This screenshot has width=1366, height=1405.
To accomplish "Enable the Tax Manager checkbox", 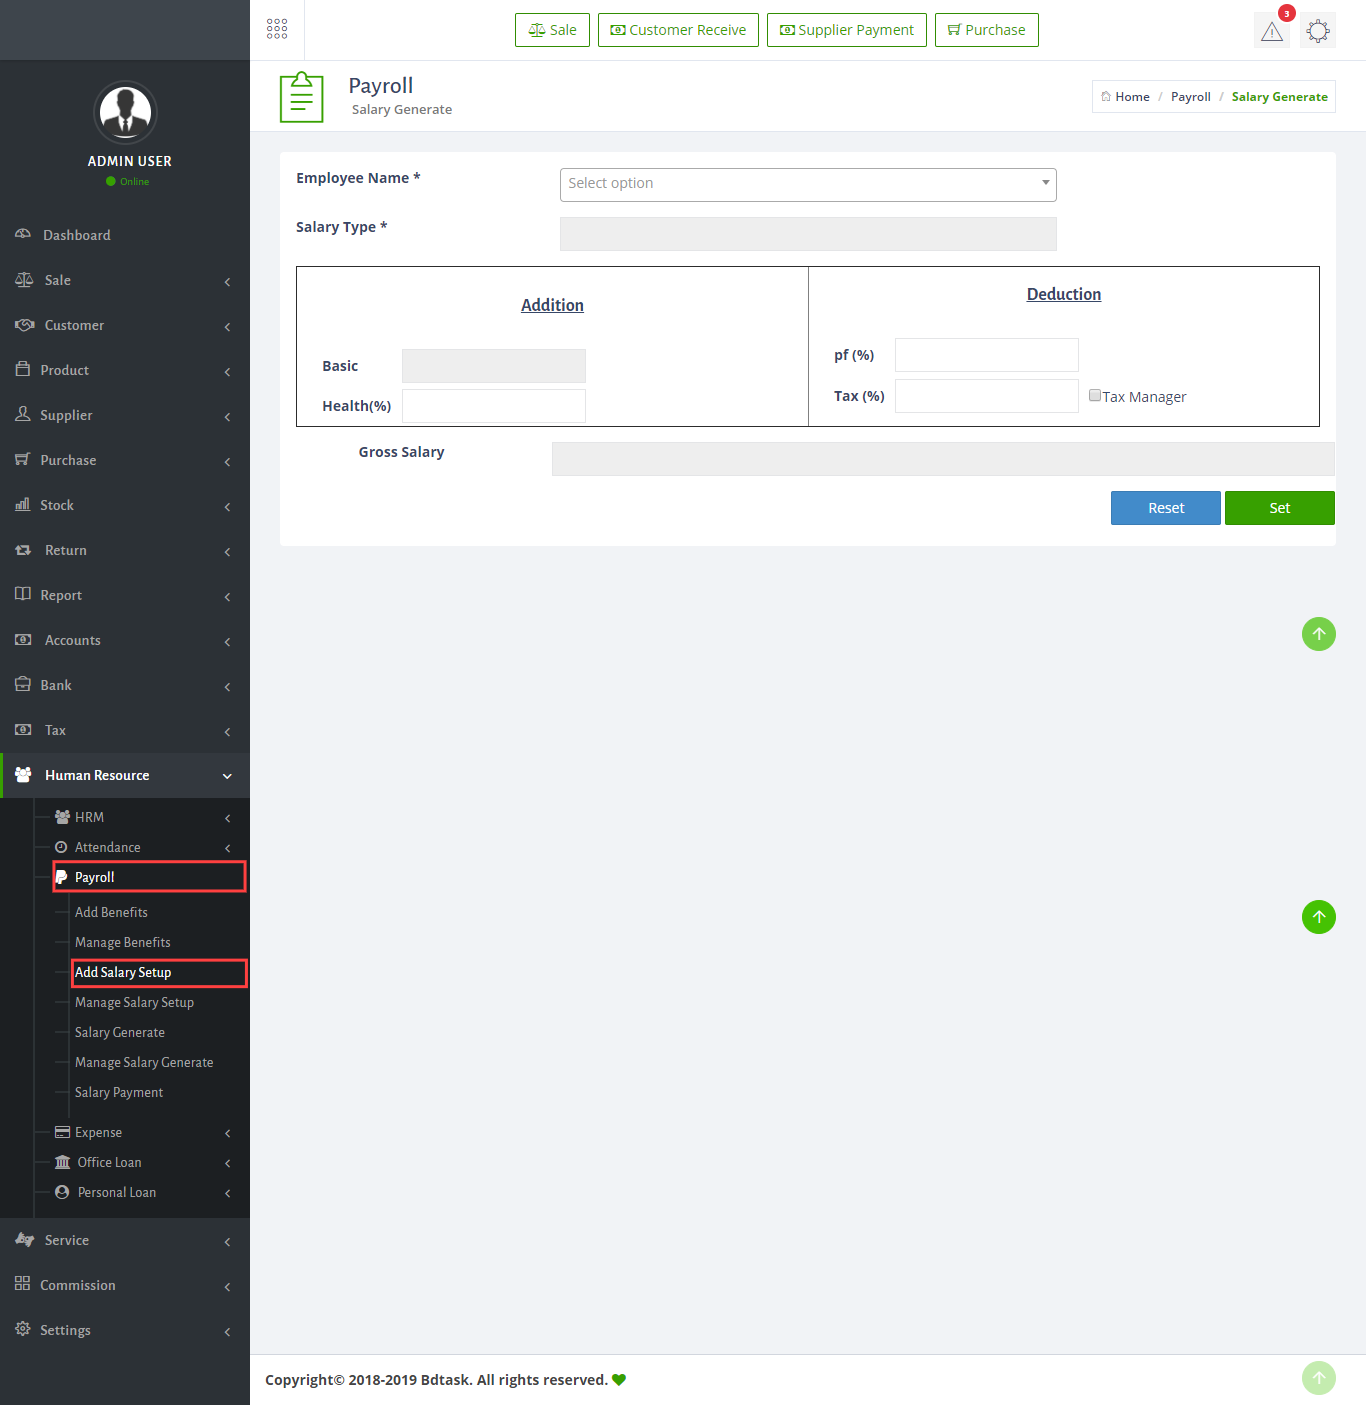I will (1095, 396).
